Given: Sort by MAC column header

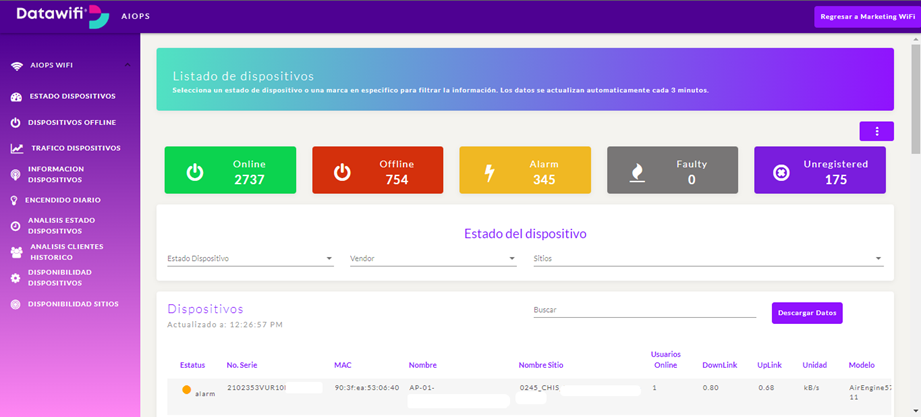Looking at the screenshot, I should click(342, 365).
